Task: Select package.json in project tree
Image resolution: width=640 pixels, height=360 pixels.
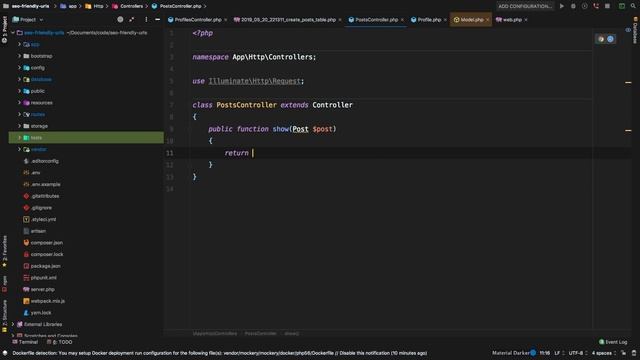Action: point(45,266)
